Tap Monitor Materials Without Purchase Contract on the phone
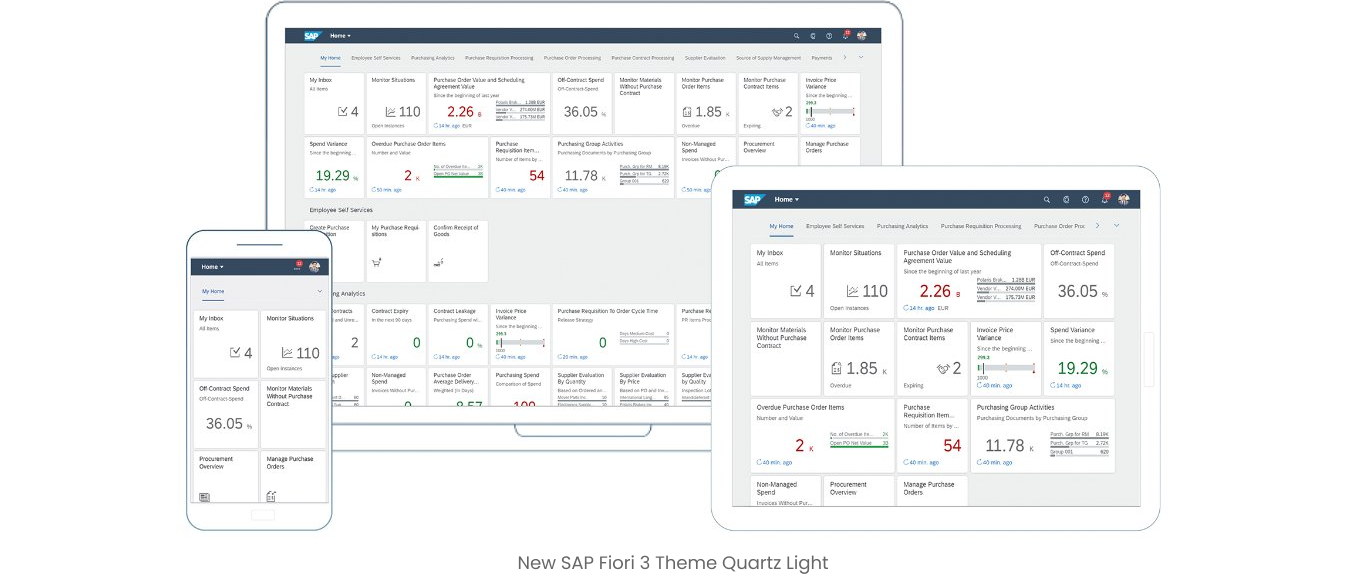This screenshot has width=1350, height=586. [x=295, y=412]
